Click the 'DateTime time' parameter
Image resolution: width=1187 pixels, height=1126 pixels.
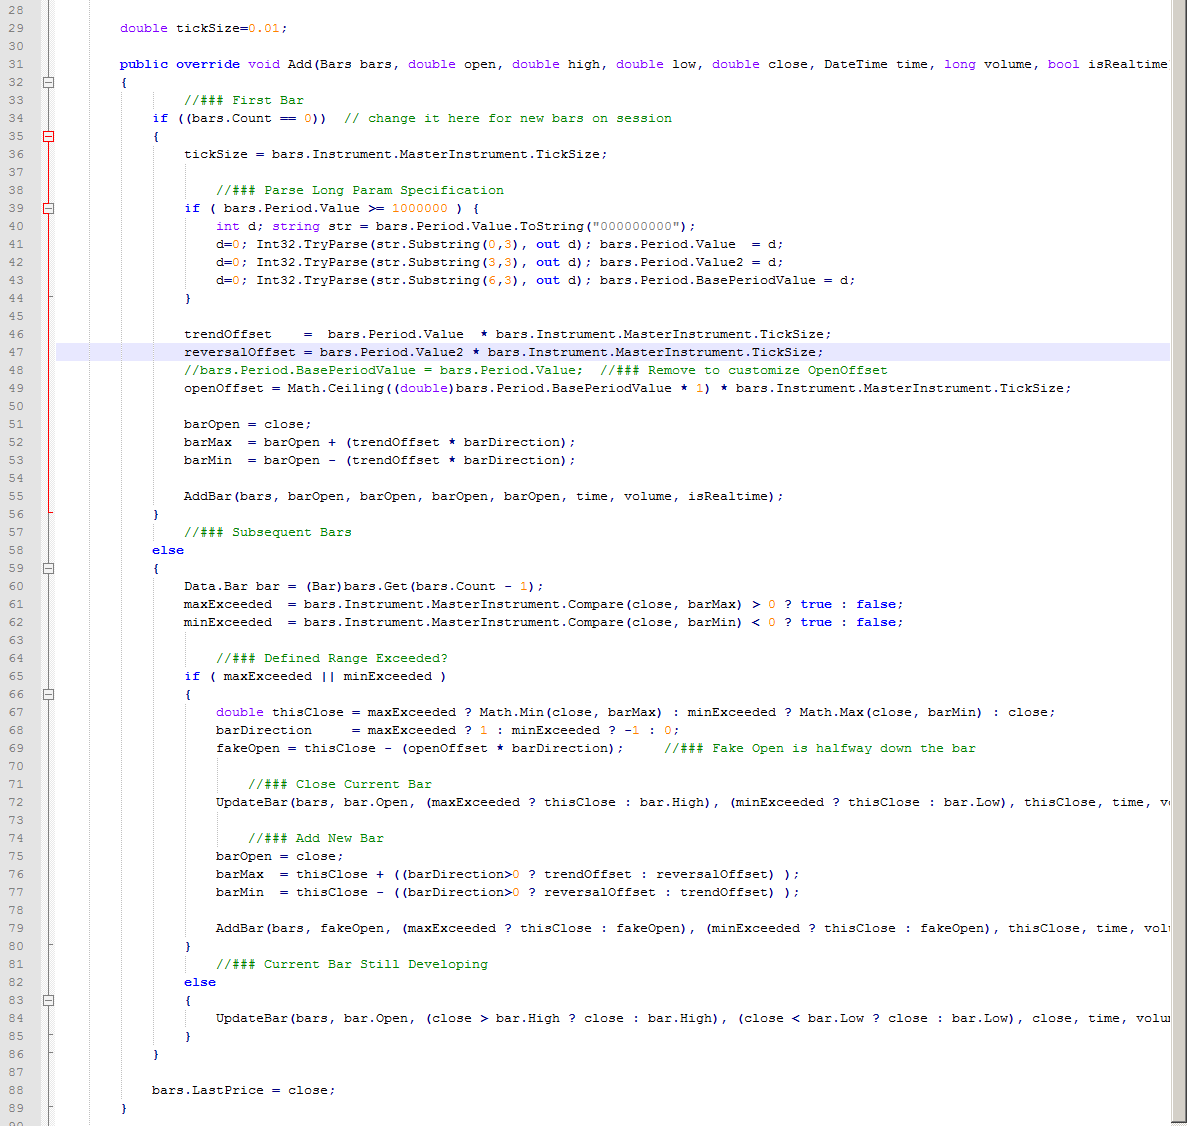[x=875, y=64]
